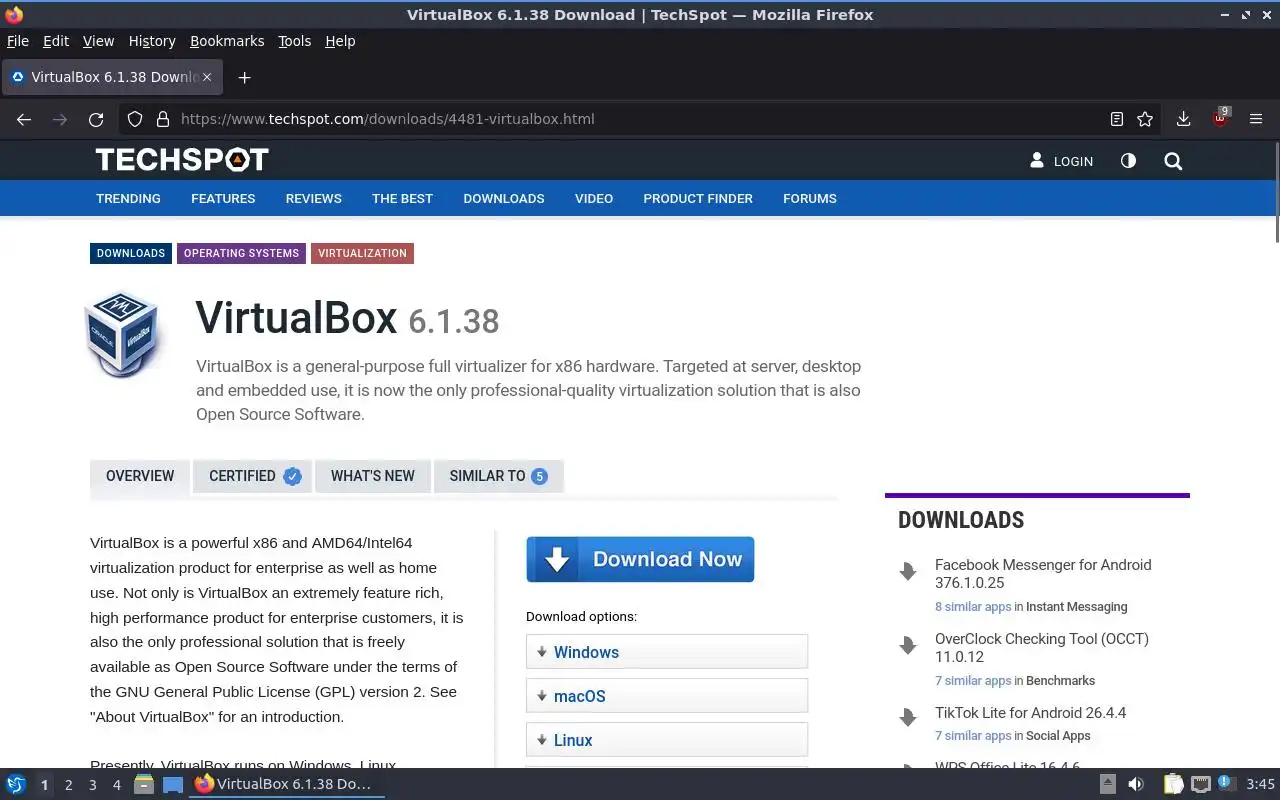Click the volume speaker tray icon
Viewport: 1280px width, 800px height.
pos(1136,784)
